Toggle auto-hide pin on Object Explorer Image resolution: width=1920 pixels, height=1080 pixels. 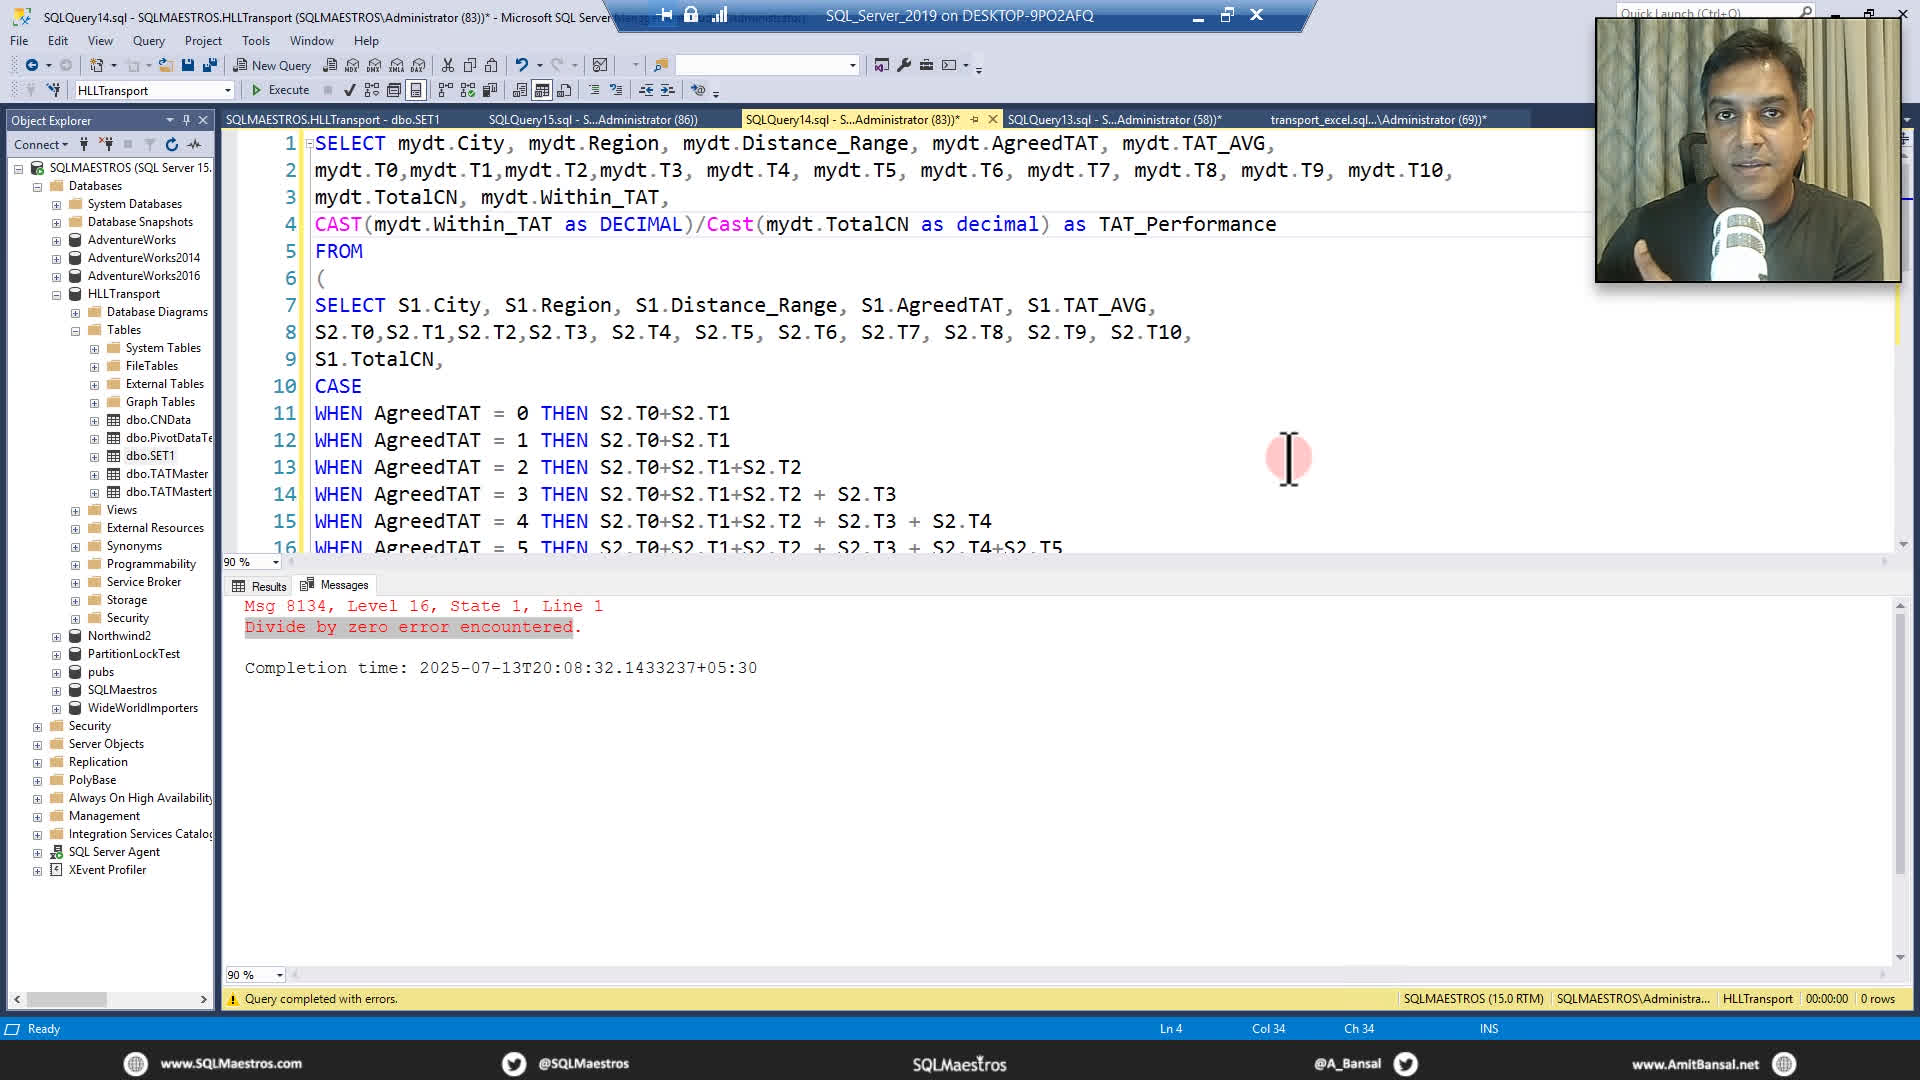tap(186, 120)
